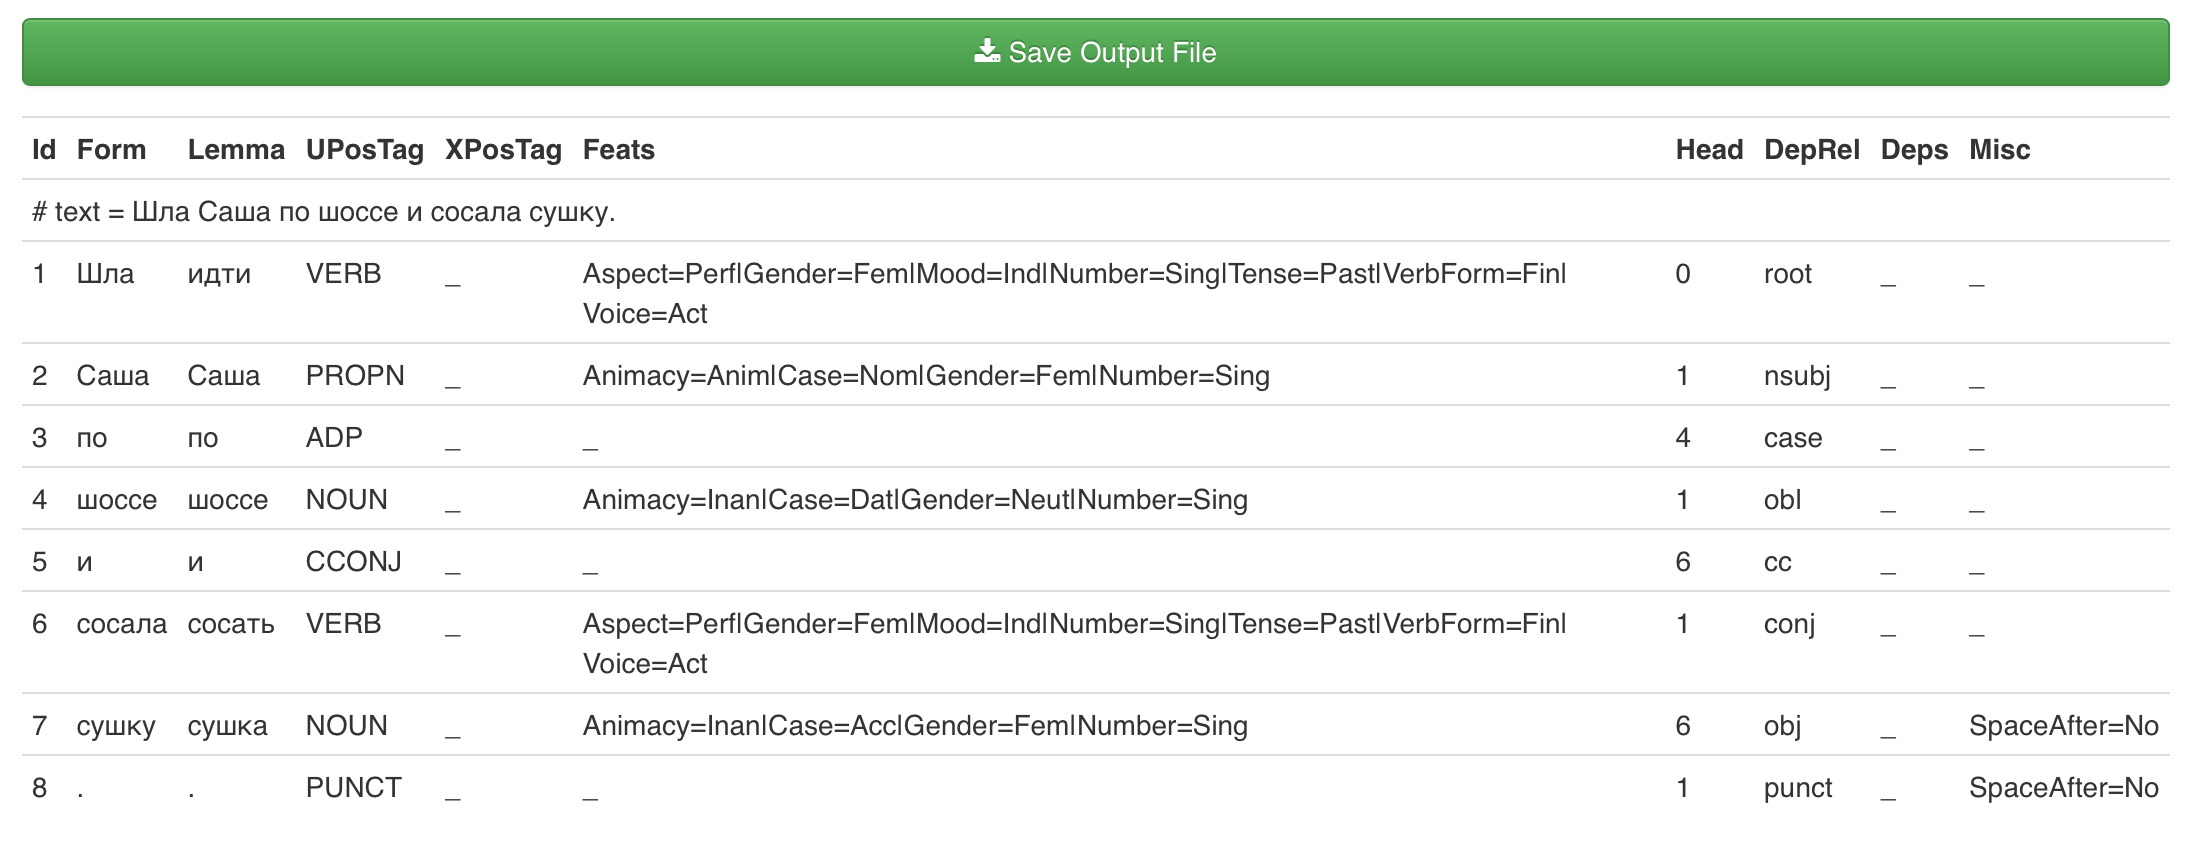This screenshot has width=2186, height=844.
Task: Click the 'nsubj' DepRel cell
Action: point(1797,376)
